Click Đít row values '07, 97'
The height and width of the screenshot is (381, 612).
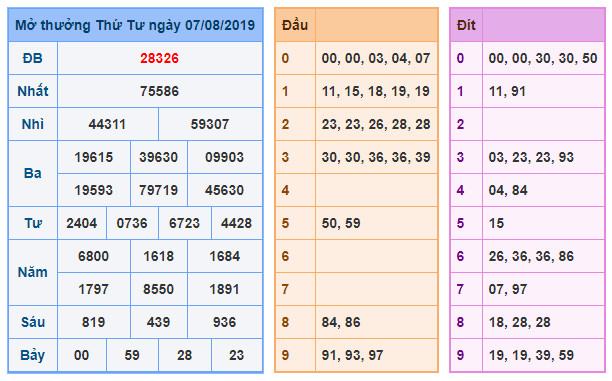508,289
